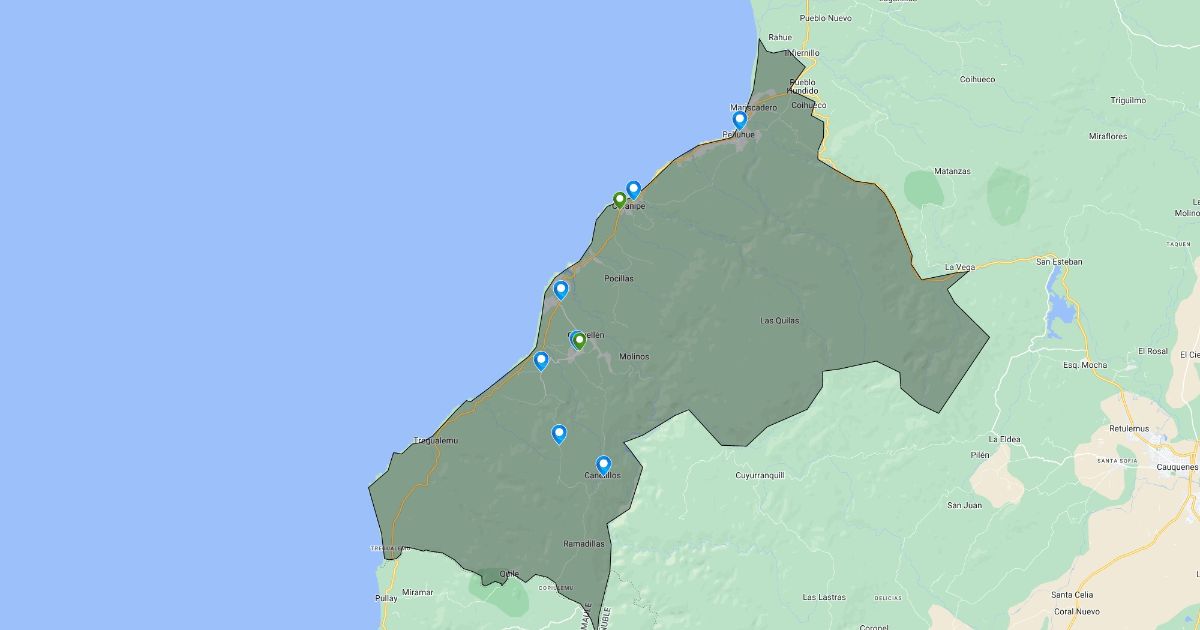Select the blue pin northwest of Canelillos

point(559,433)
